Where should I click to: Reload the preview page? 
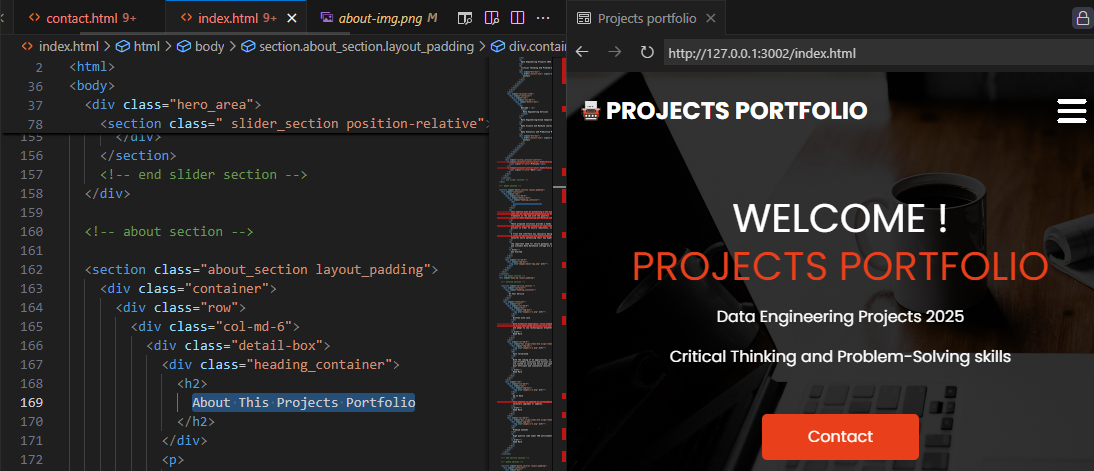tap(647, 52)
